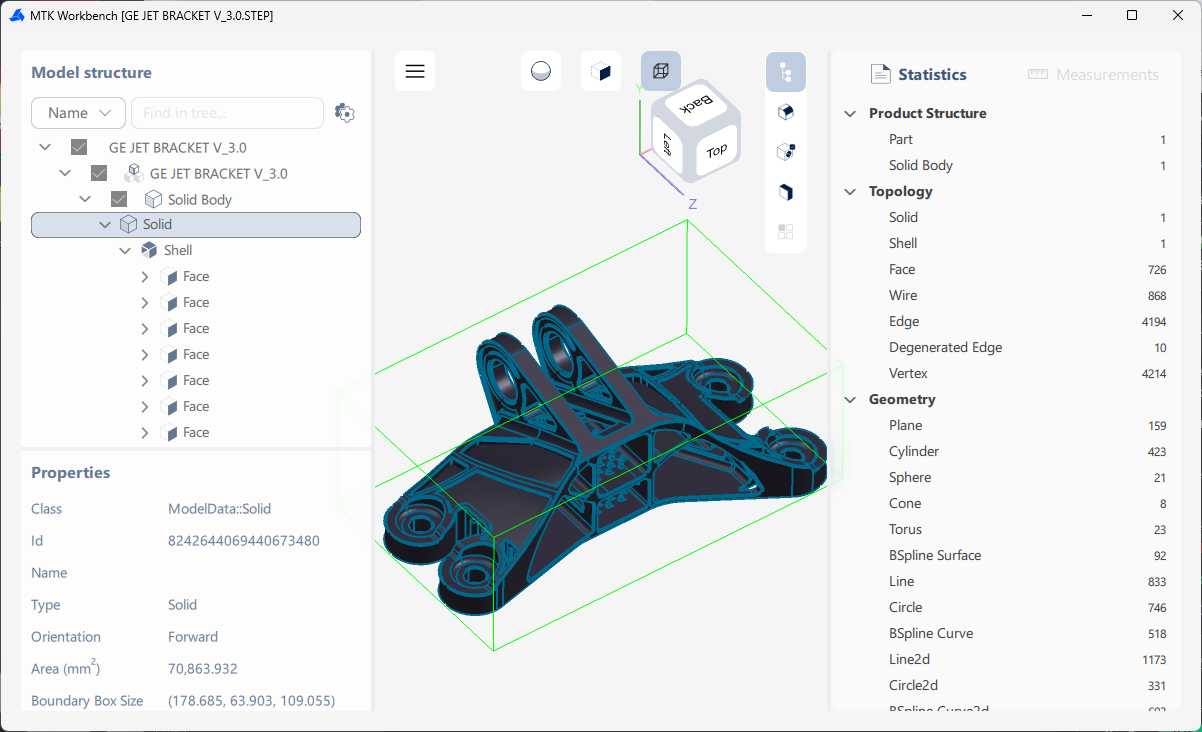Click the Boundary Box Size value
This screenshot has height=732, width=1202.
click(251, 701)
